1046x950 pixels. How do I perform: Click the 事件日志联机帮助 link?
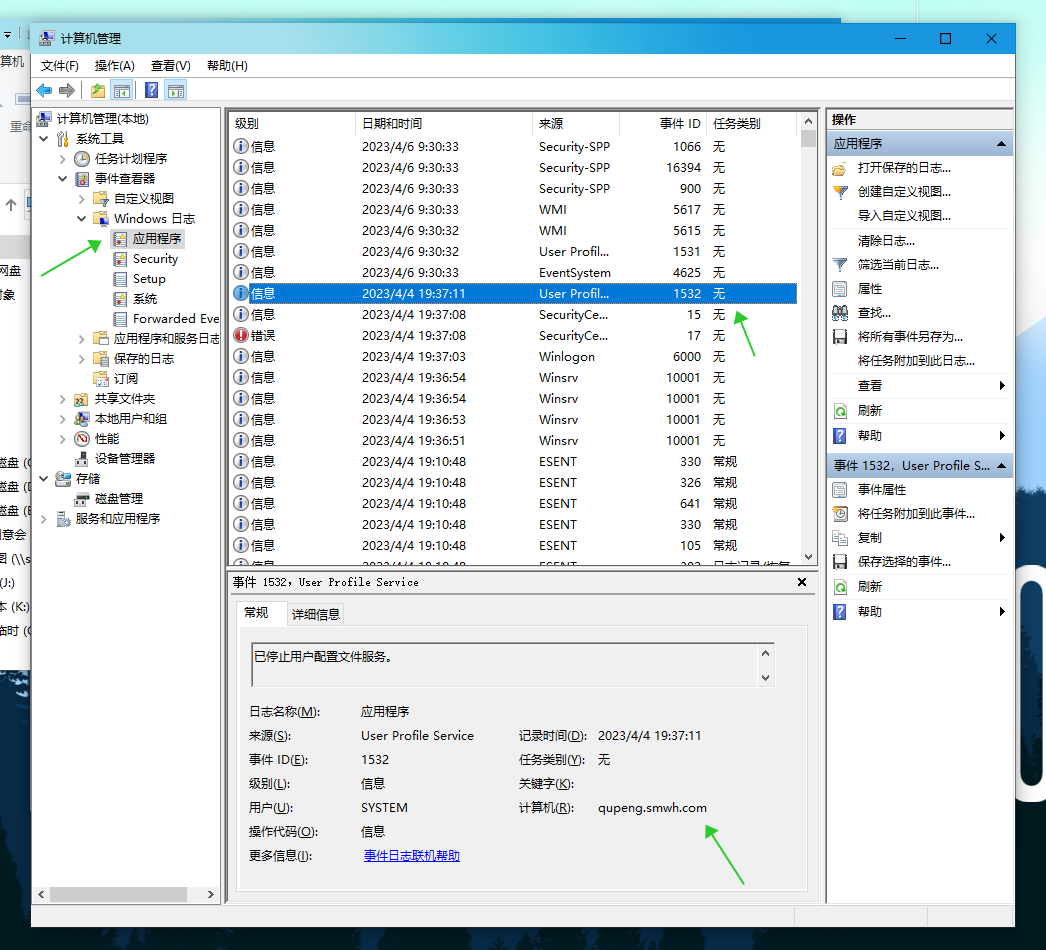coord(411,856)
